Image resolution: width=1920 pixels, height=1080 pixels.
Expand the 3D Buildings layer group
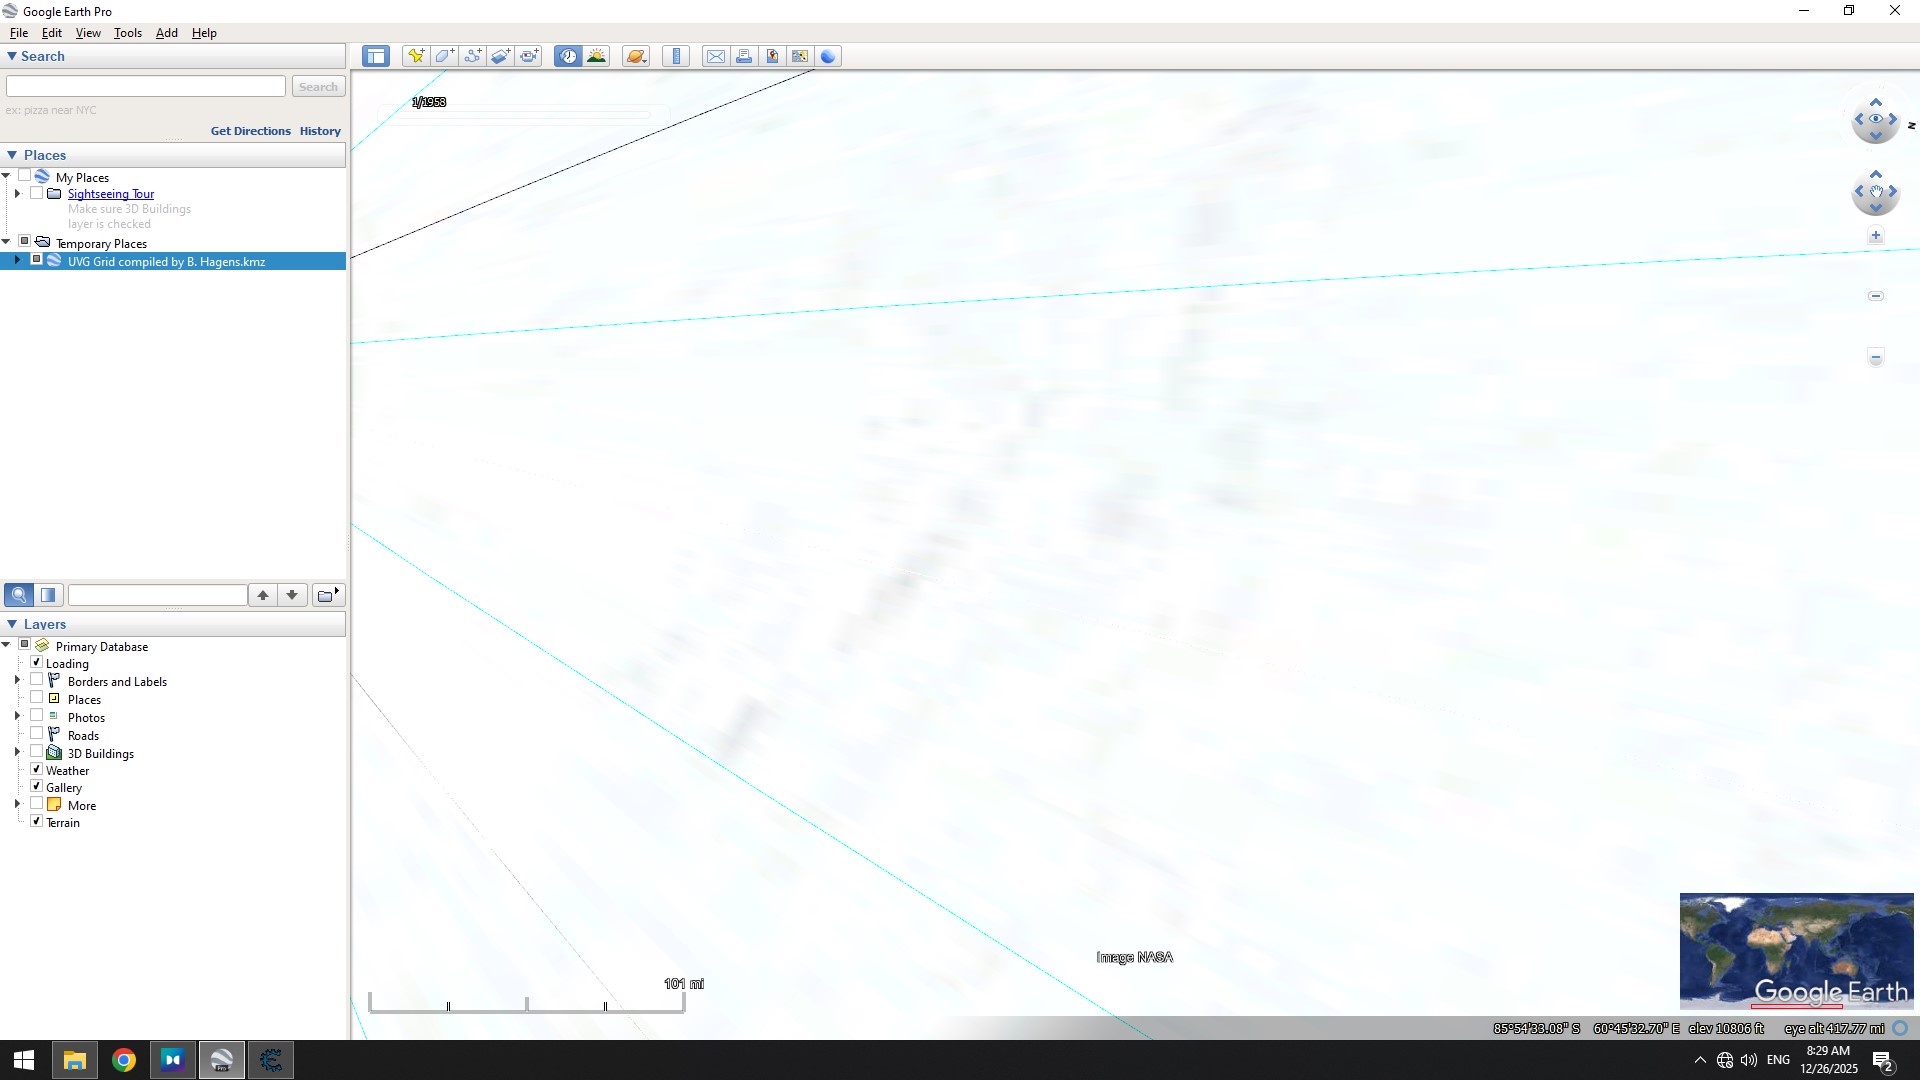17,753
